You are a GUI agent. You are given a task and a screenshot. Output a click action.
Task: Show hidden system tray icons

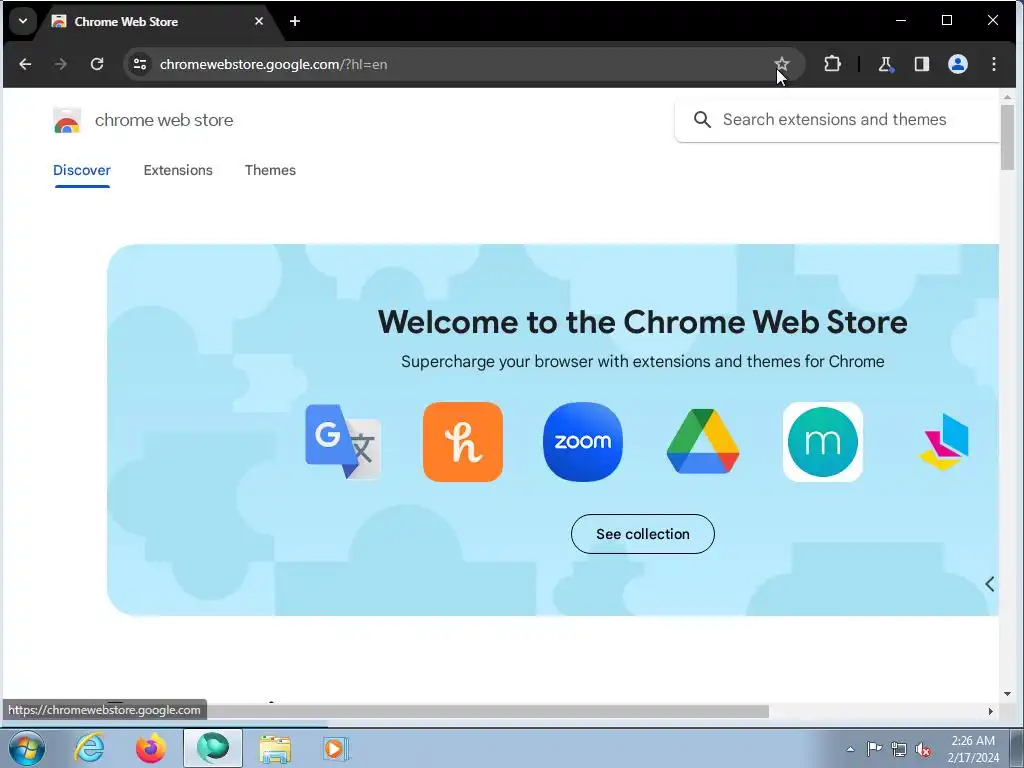[x=850, y=749]
